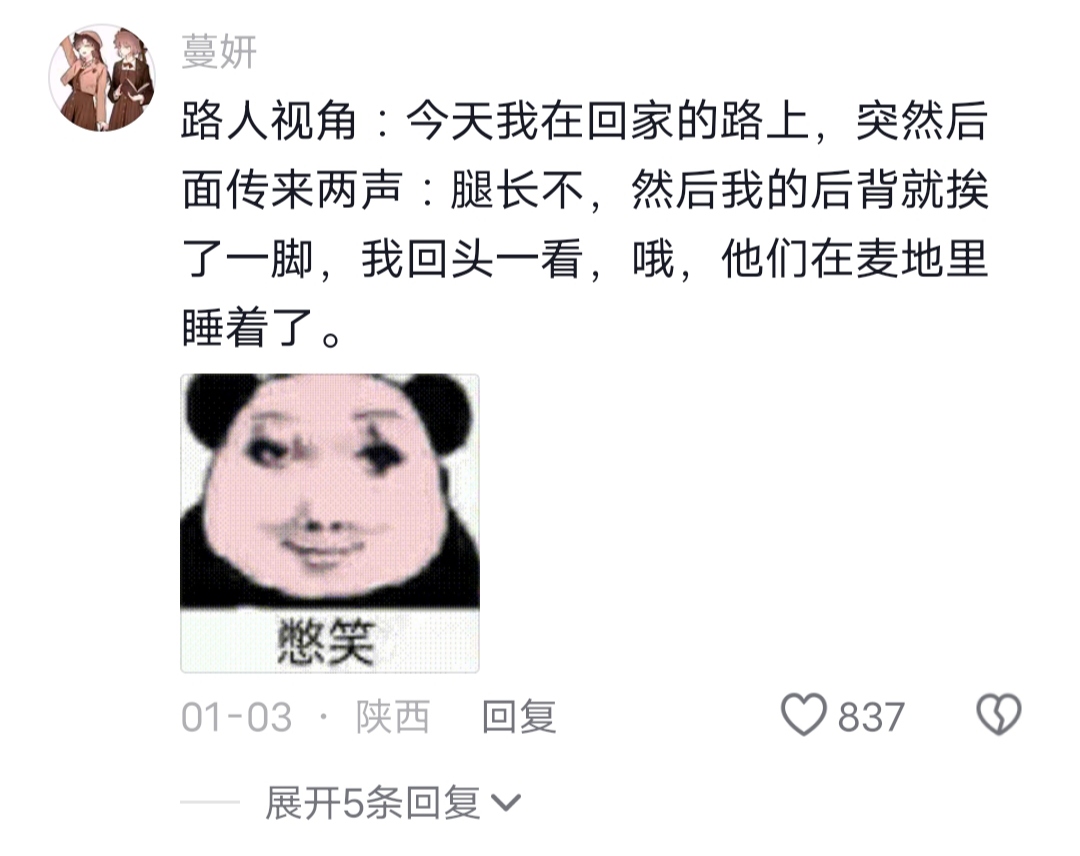
Task: Click the 憋笑 caption on the meme
Action: (326, 641)
